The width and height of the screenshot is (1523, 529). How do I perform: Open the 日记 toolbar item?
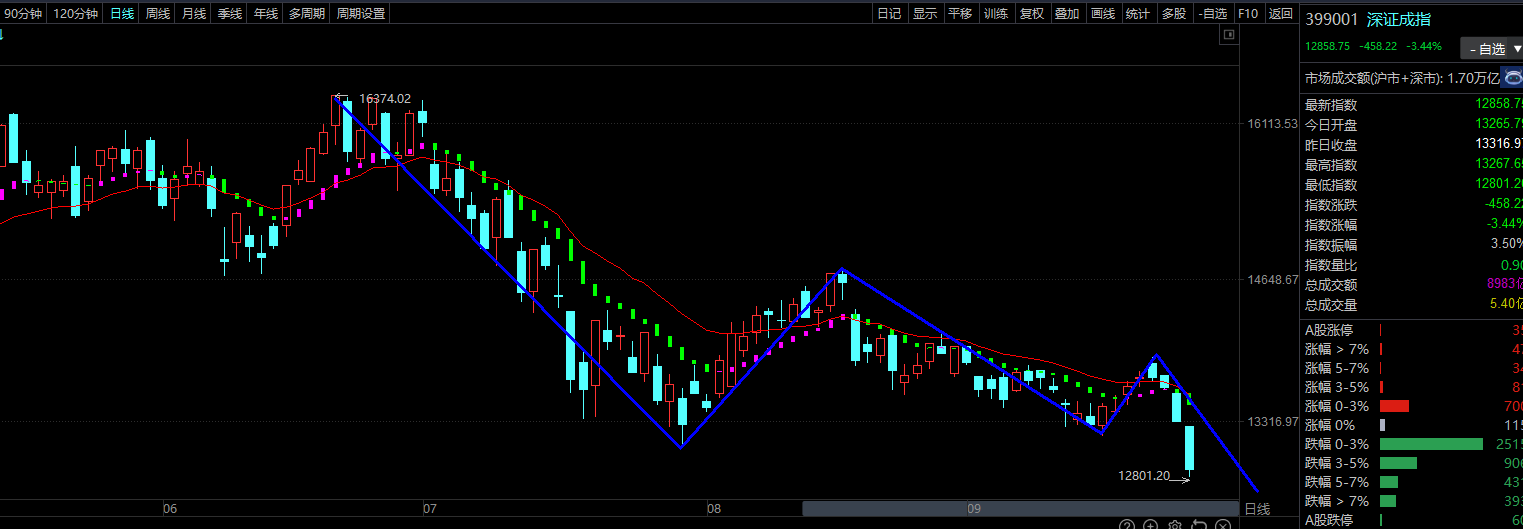point(888,13)
